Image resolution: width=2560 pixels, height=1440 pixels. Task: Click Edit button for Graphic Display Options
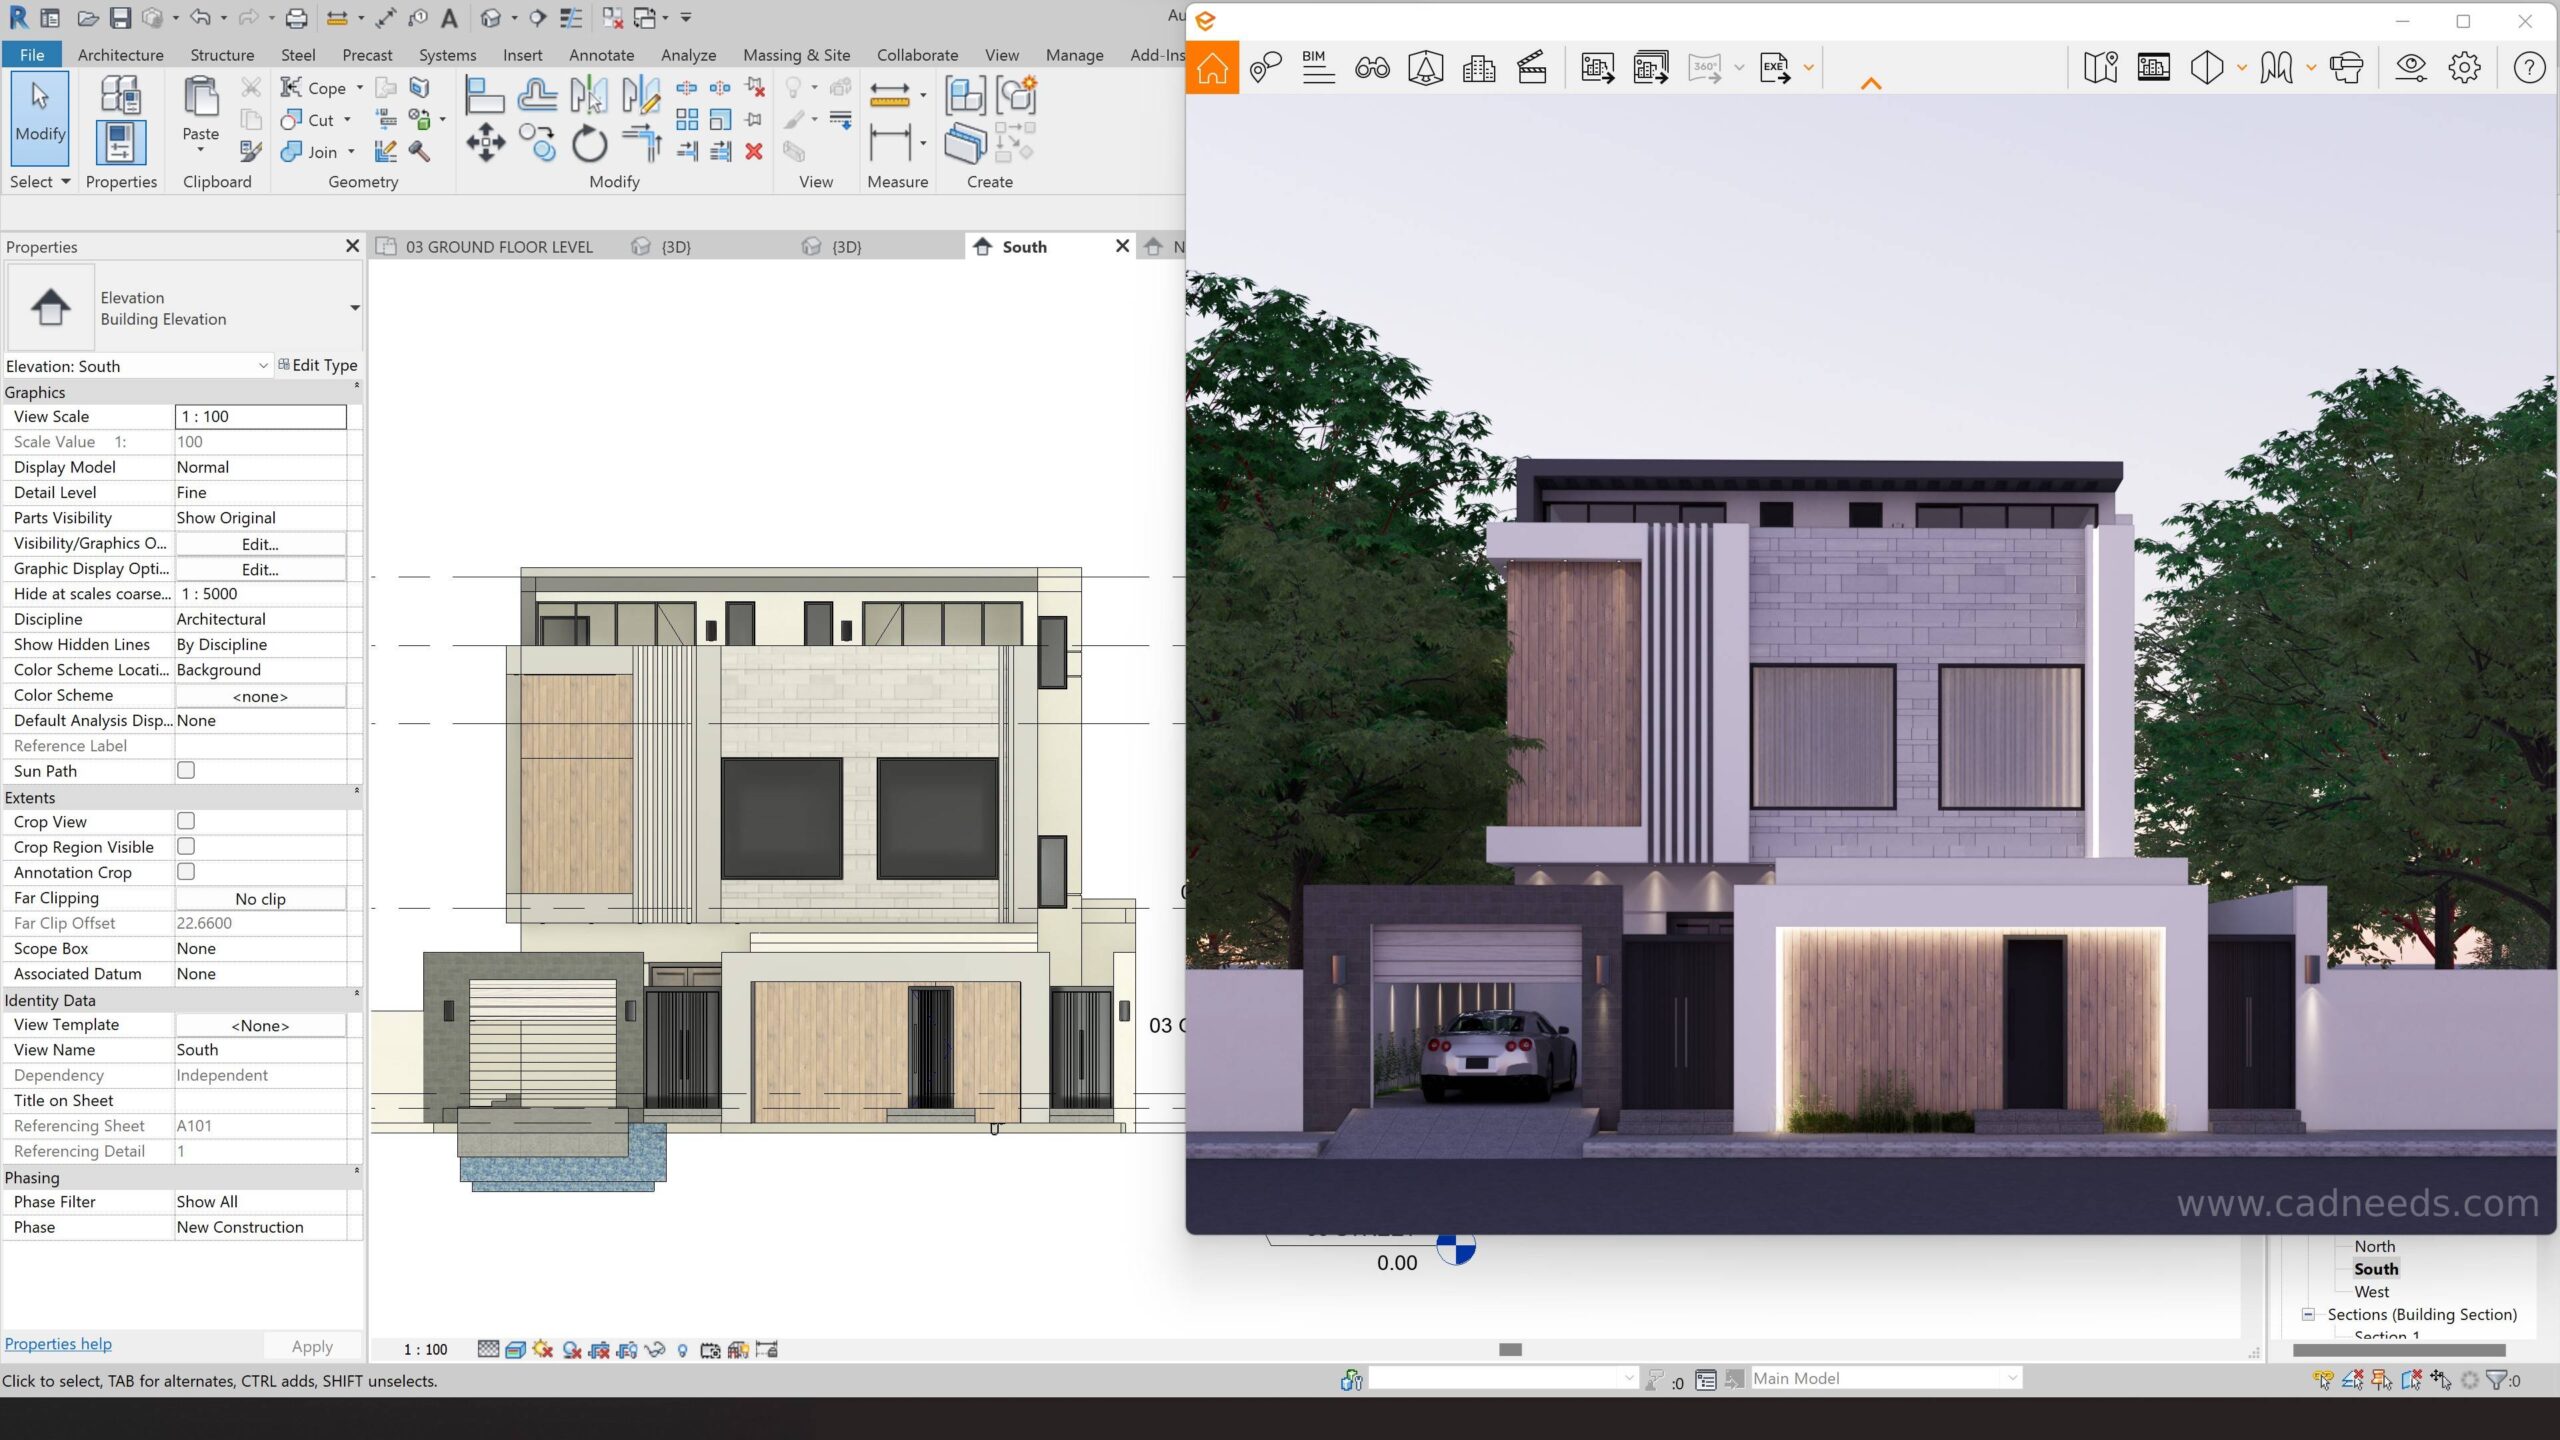coord(260,569)
